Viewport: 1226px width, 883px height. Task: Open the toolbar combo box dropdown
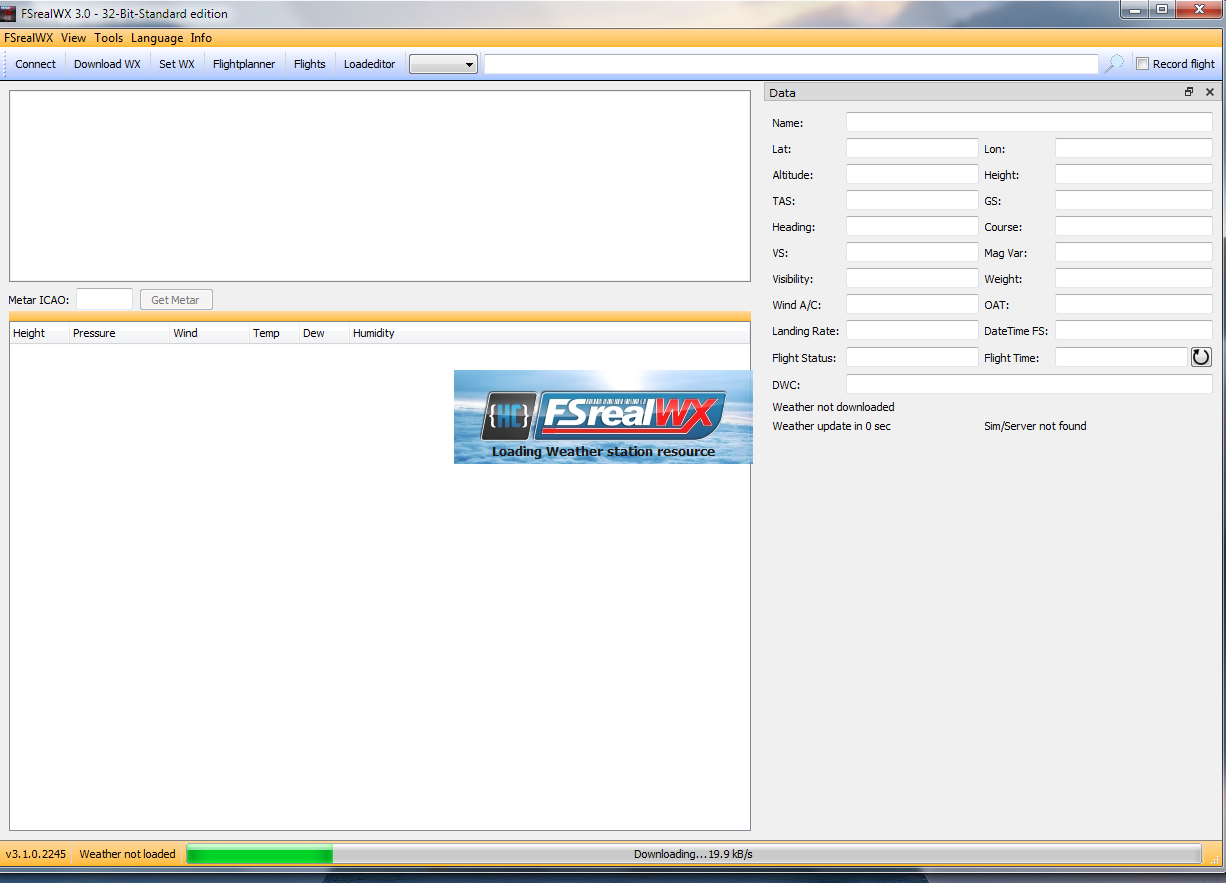[x=443, y=64]
